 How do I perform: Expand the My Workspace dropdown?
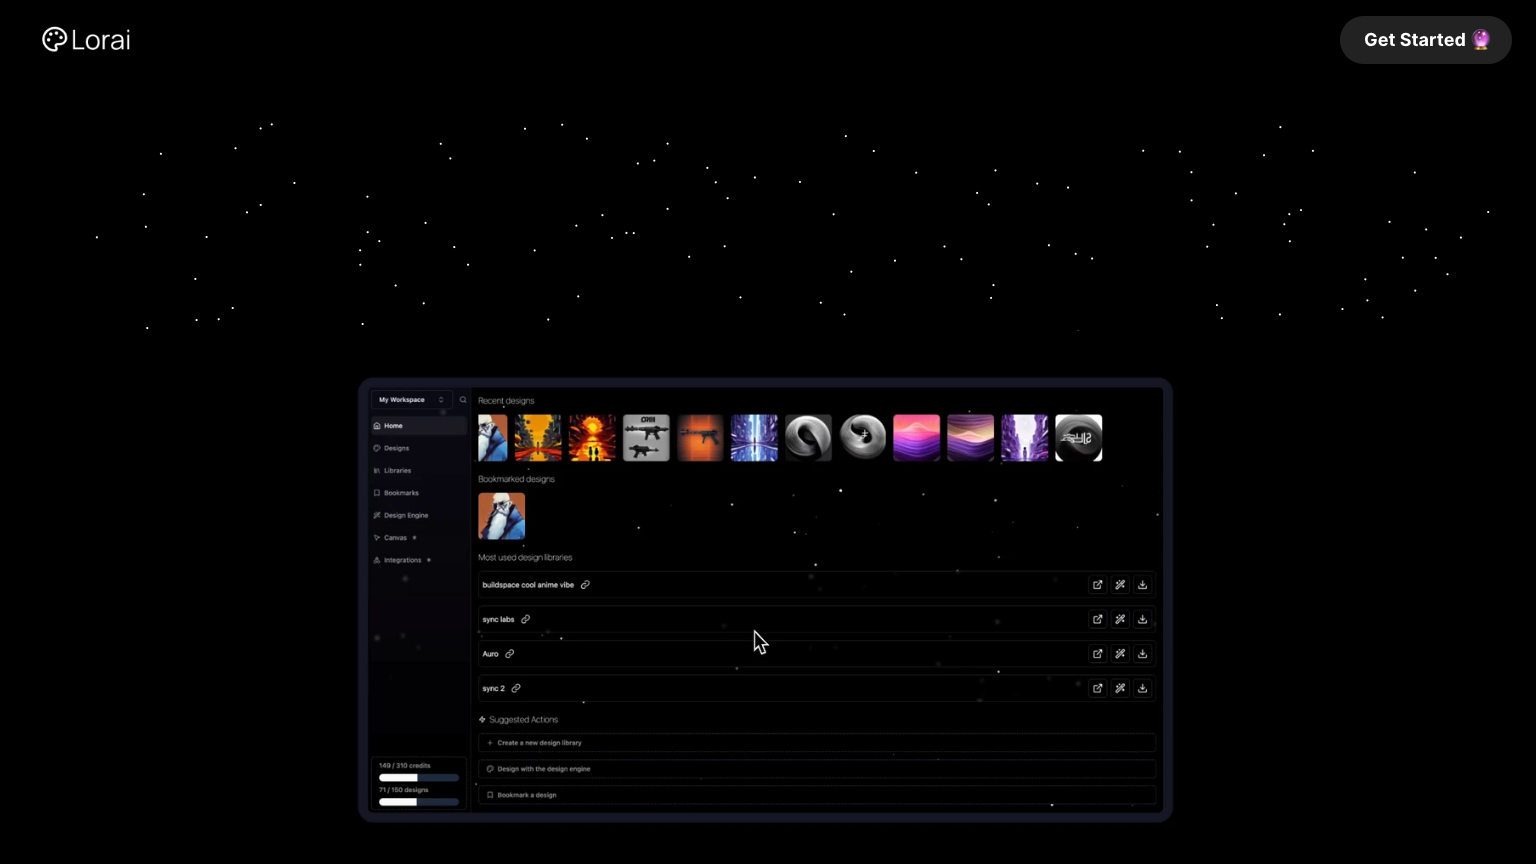(x=411, y=400)
